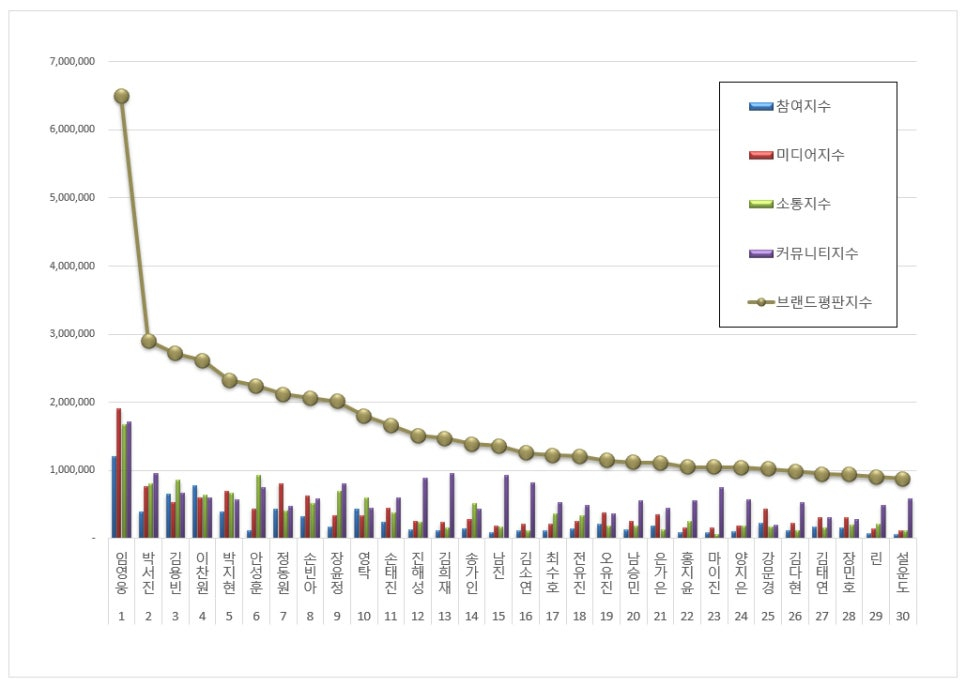Viewport: 966px width, 687px height.
Task: Select the 브랜드평판지수 legend label text
Action: (x=824, y=302)
